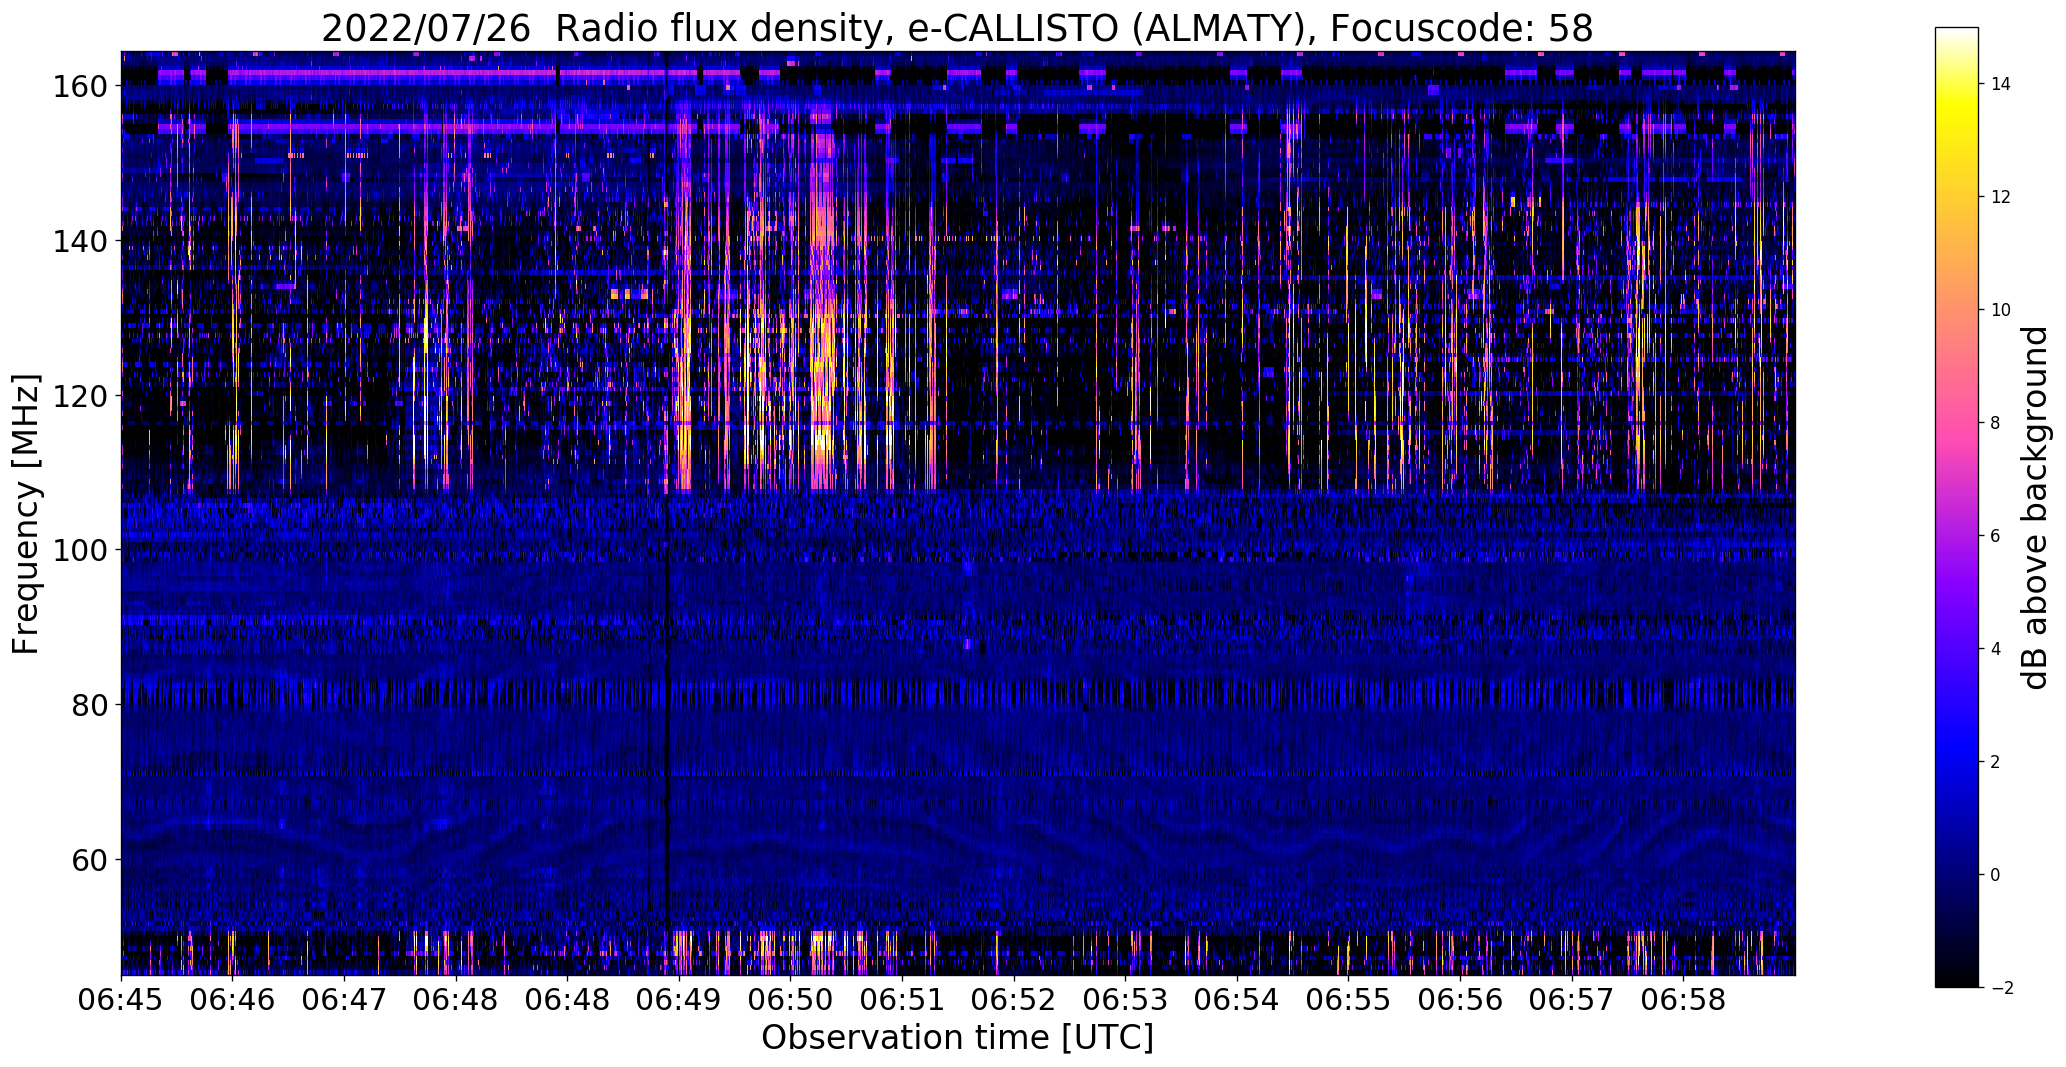Click the 160 frequency tick label
Screen dimensions: 2066x1067
click(80, 87)
